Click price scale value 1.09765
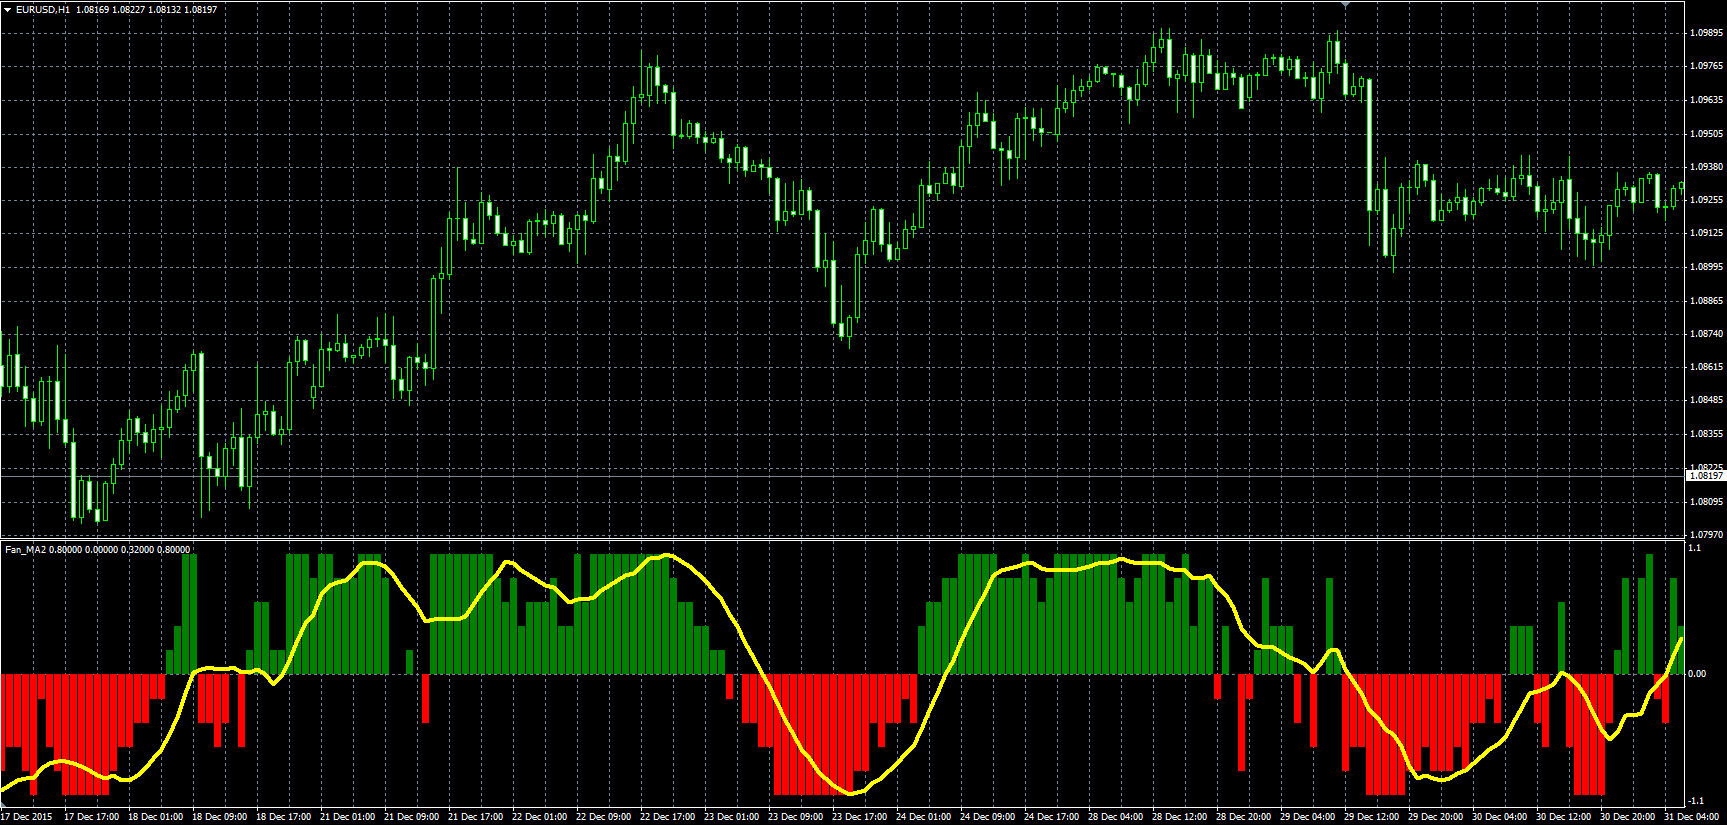The image size is (1727, 825). 1707,66
